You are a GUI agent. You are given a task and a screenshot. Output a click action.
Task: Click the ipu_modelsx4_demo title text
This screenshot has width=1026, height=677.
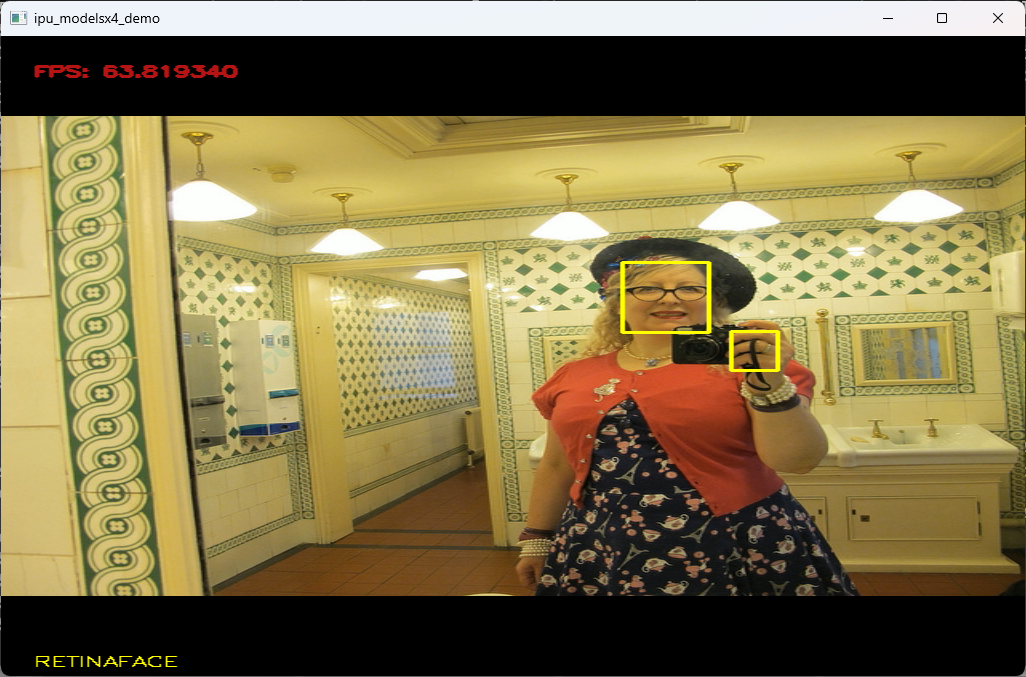pos(97,19)
